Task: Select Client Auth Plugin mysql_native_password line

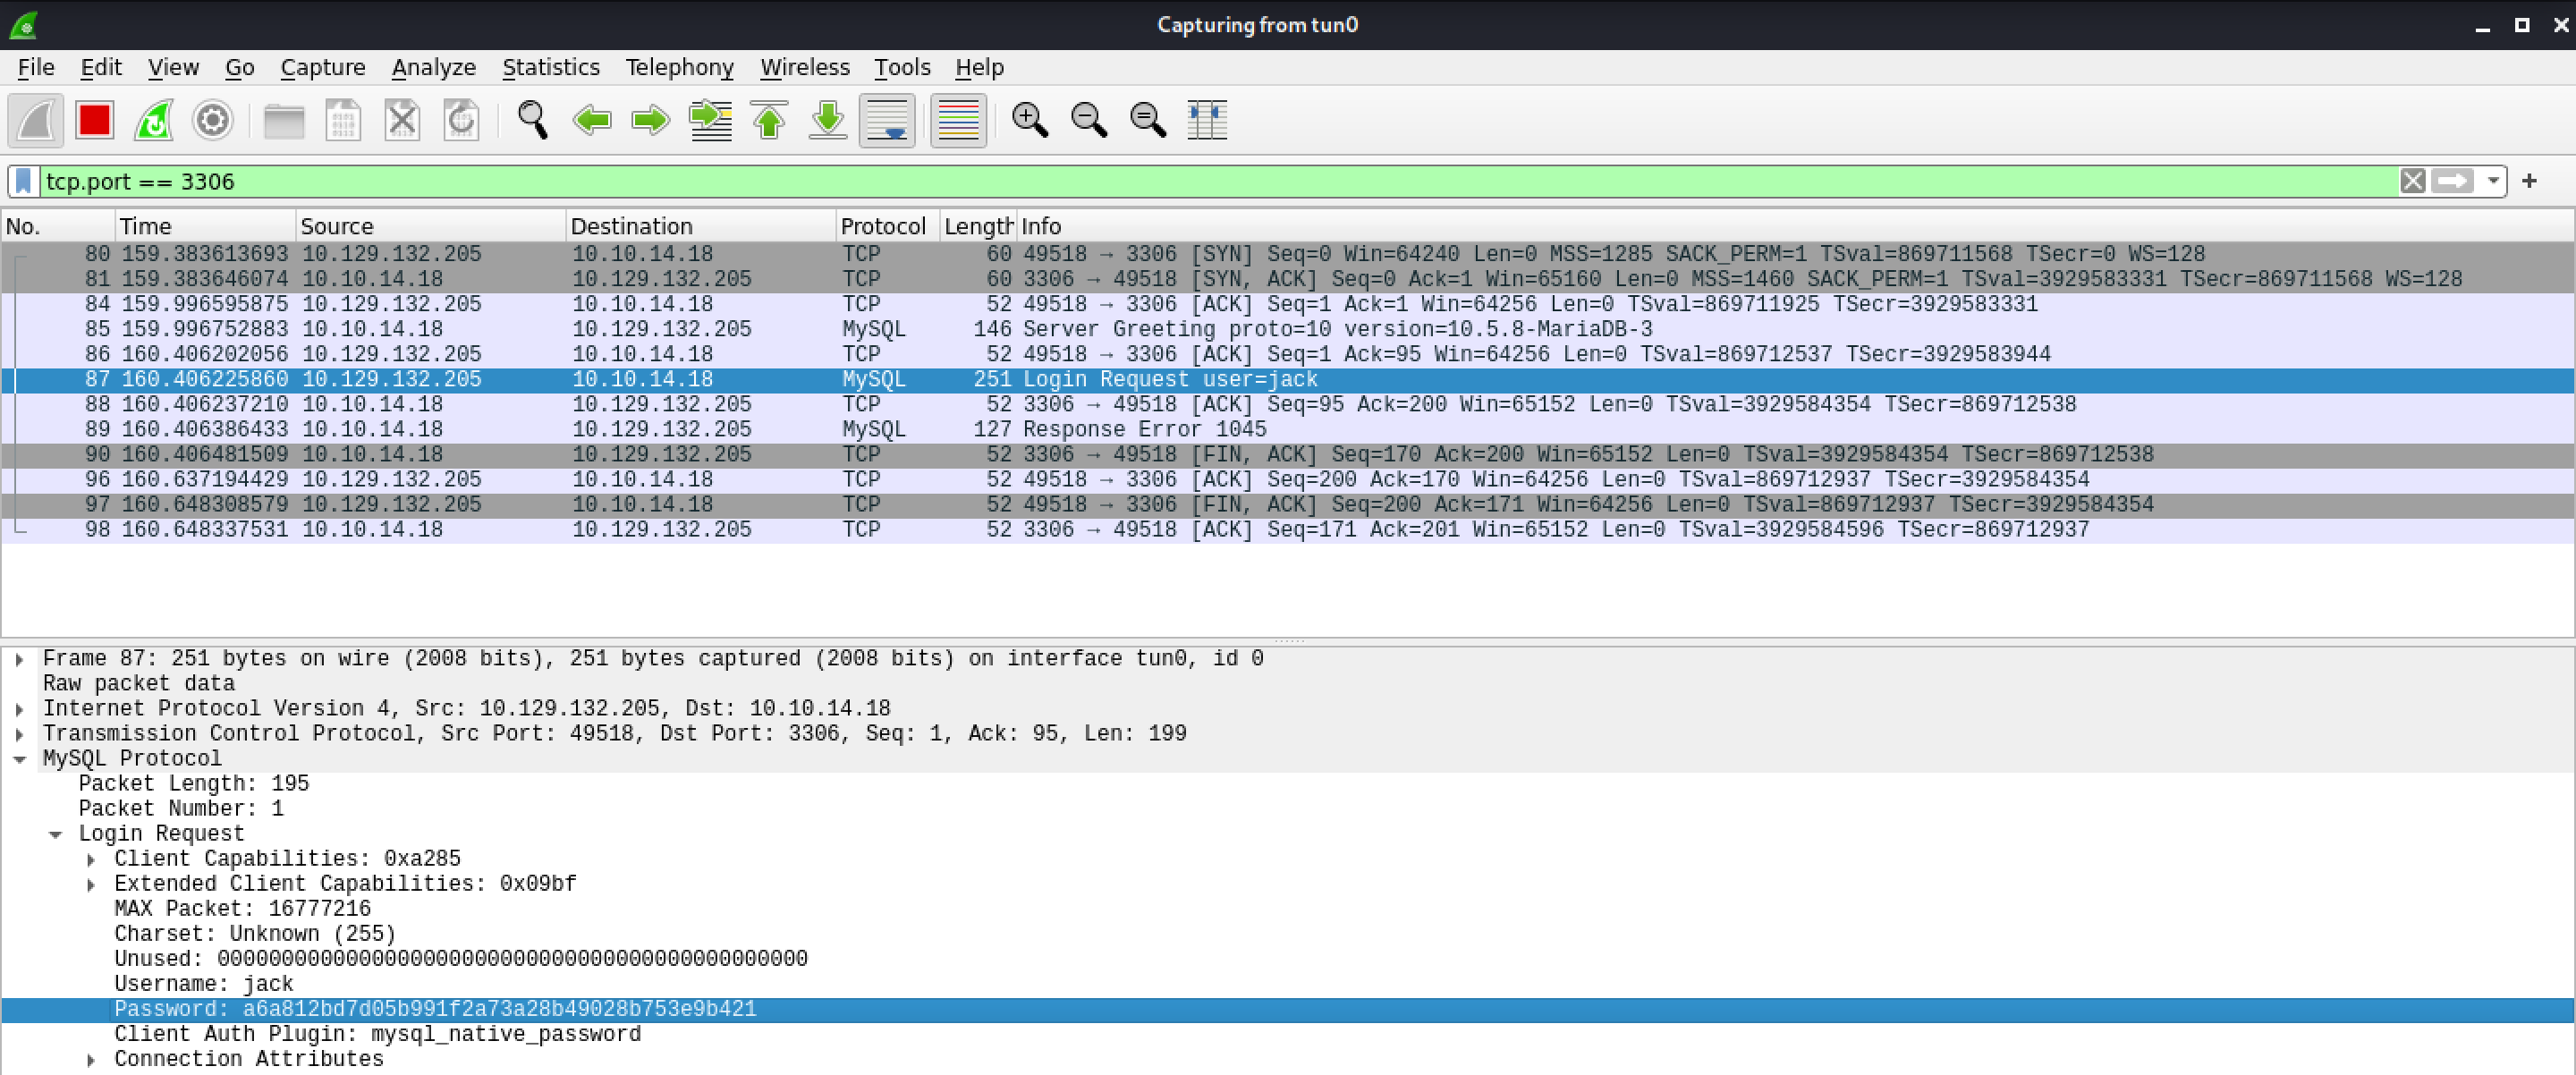Action: tap(377, 1034)
